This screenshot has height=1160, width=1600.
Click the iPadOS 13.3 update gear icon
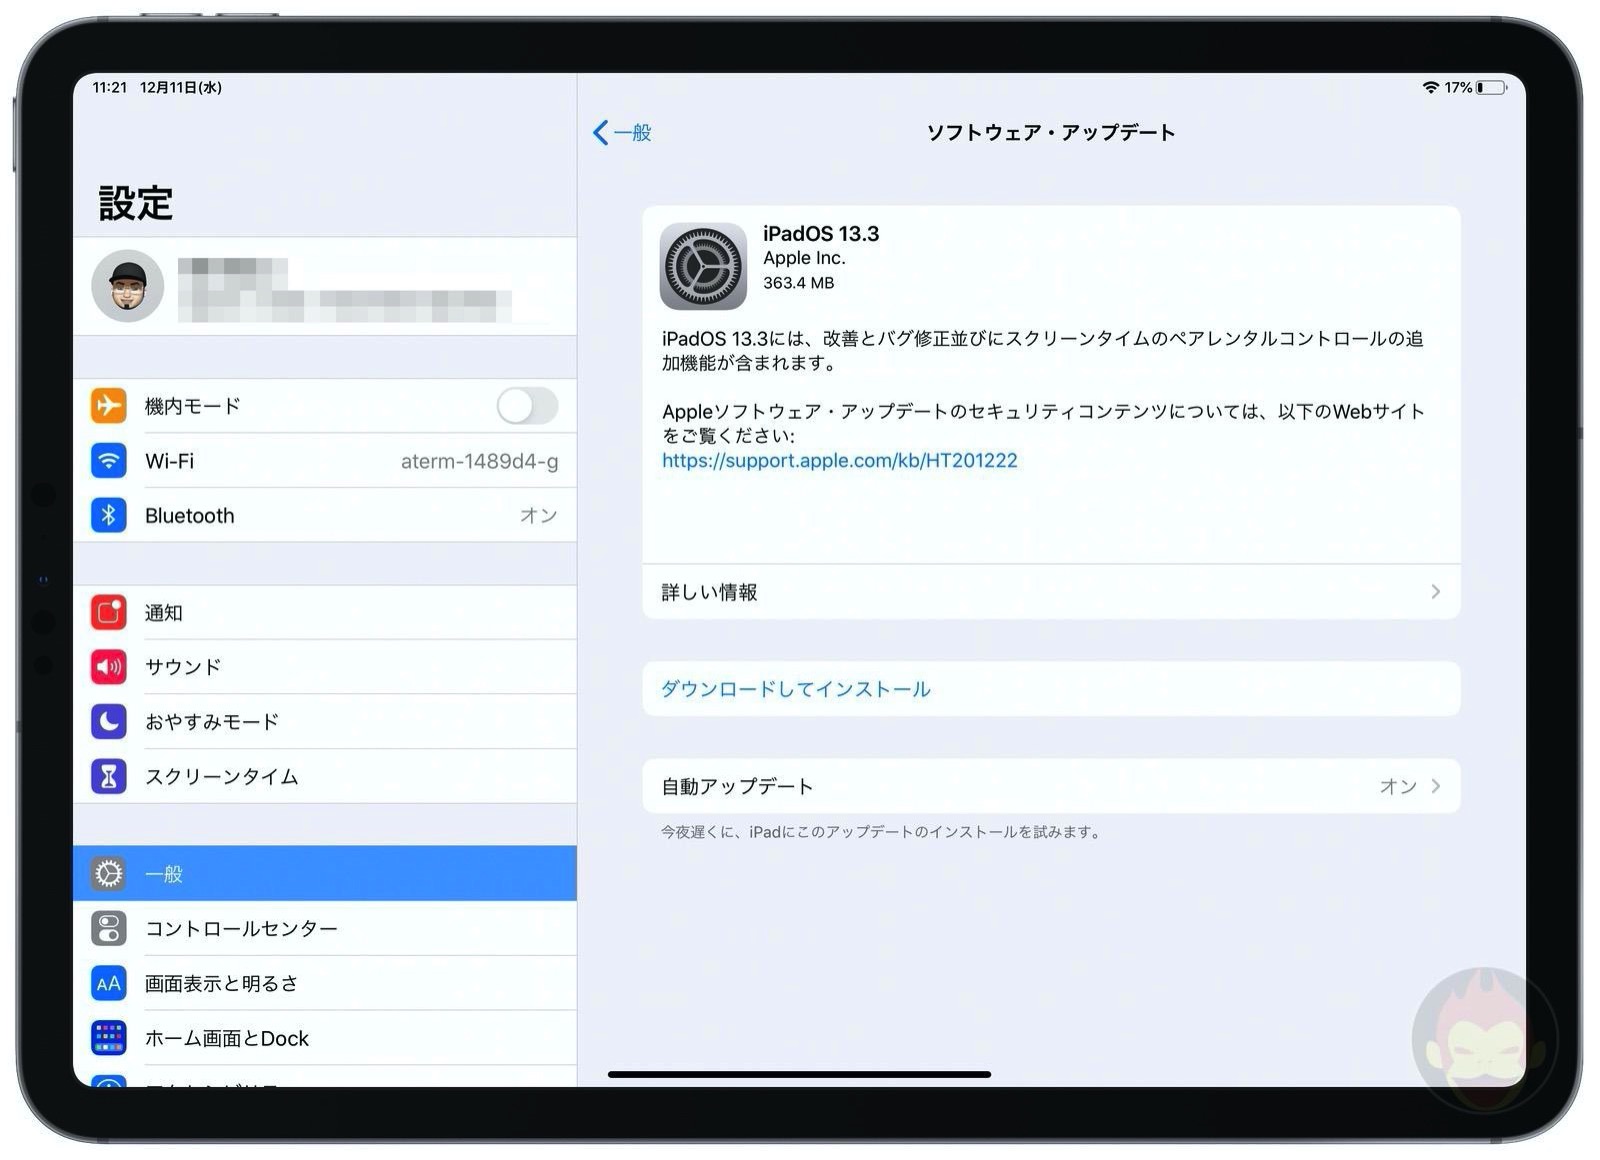pos(703,266)
